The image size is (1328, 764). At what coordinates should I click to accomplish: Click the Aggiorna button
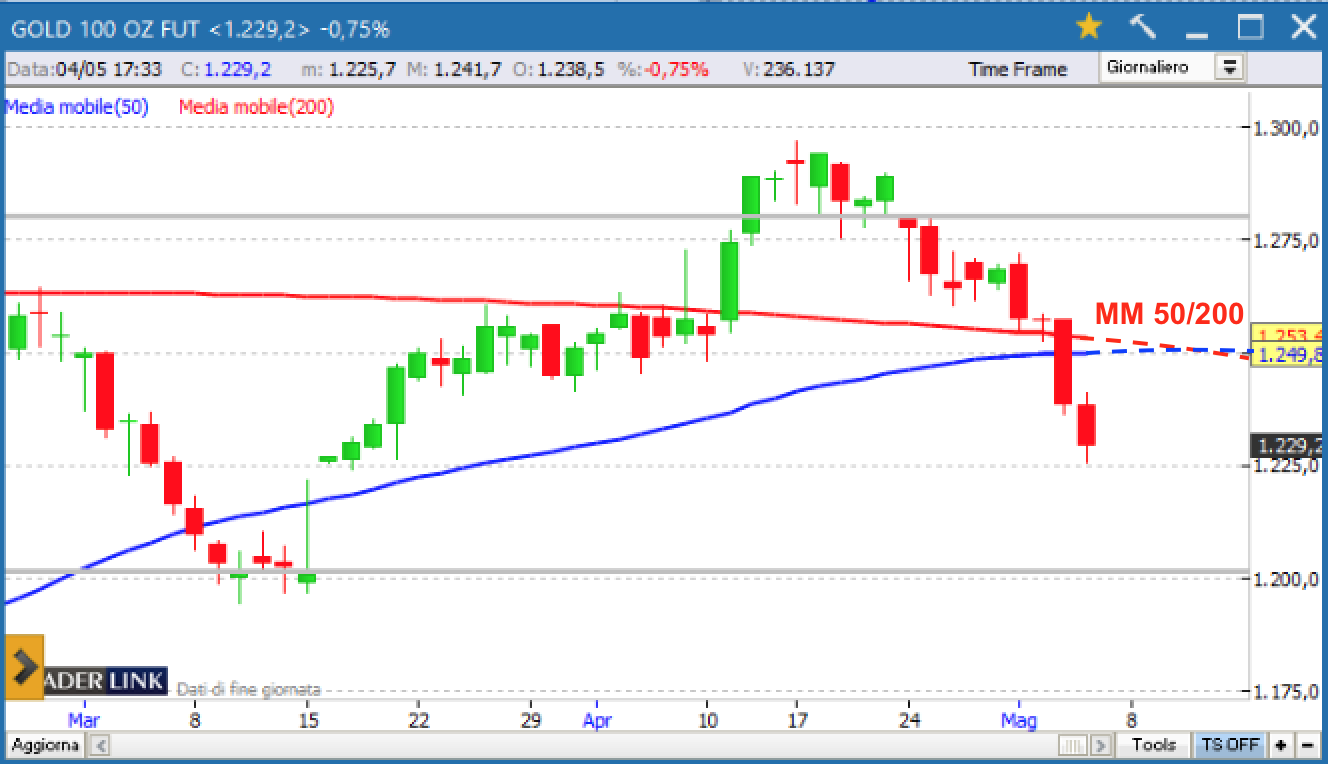pyautogui.click(x=46, y=746)
